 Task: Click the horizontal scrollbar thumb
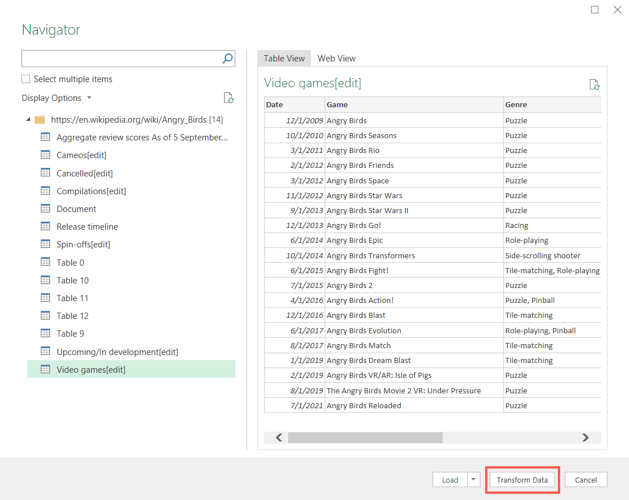point(365,437)
